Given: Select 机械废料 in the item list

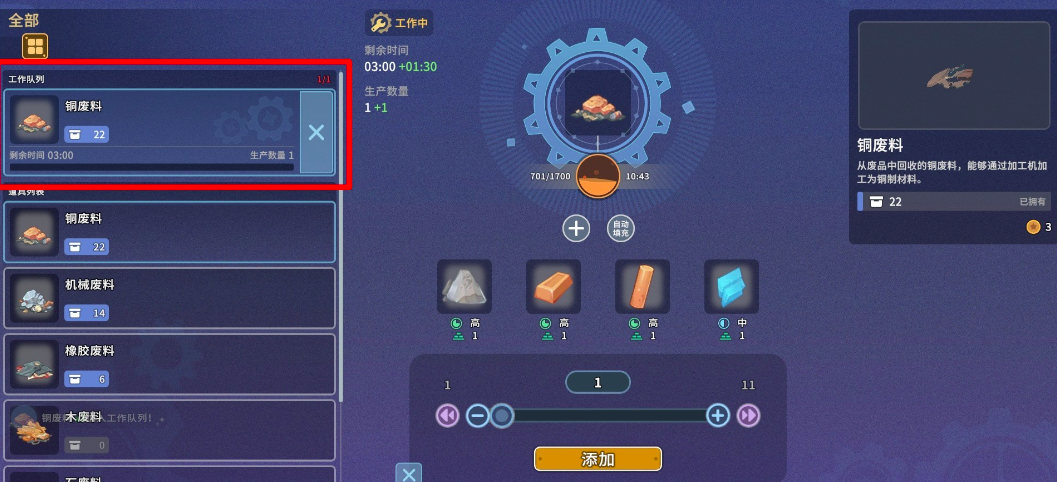Looking at the screenshot, I should click(x=169, y=298).
